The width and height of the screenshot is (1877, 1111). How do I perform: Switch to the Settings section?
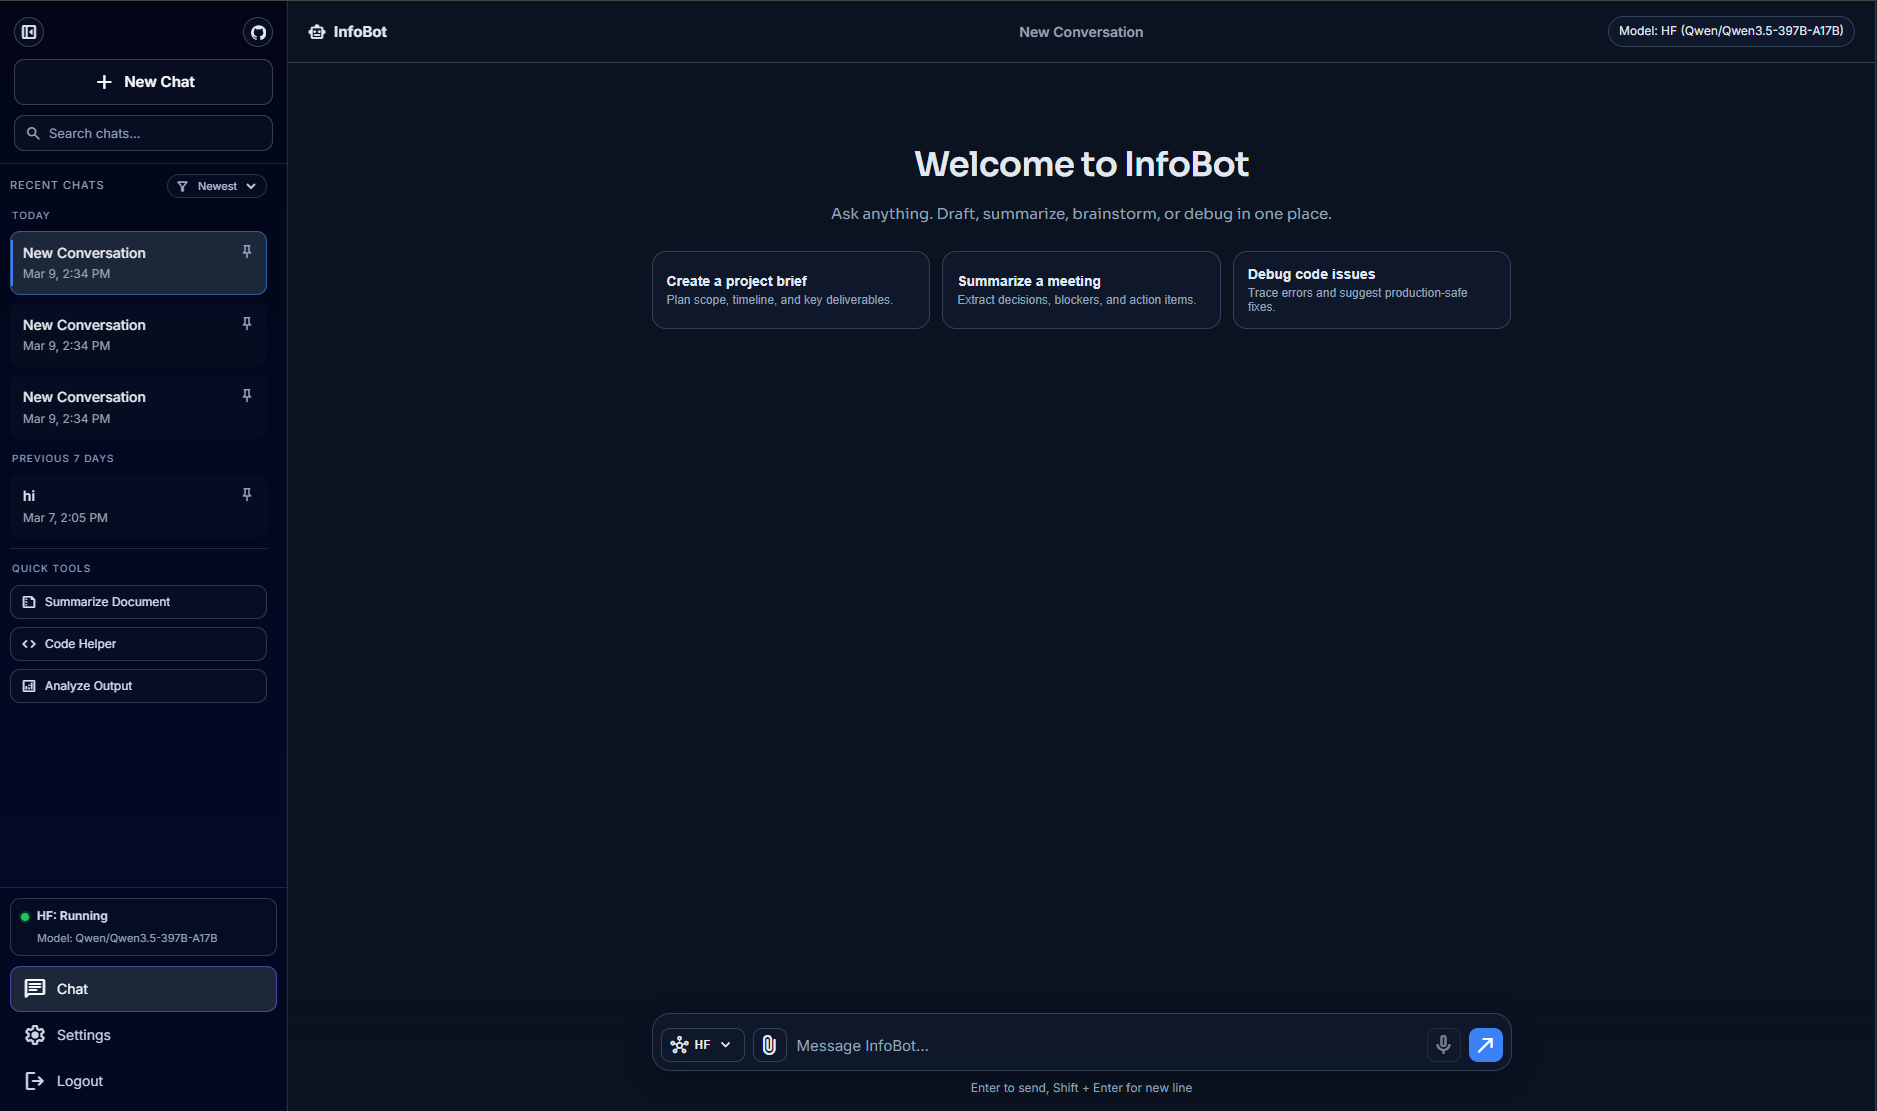pyautogui.click(x=83, y=1034)
